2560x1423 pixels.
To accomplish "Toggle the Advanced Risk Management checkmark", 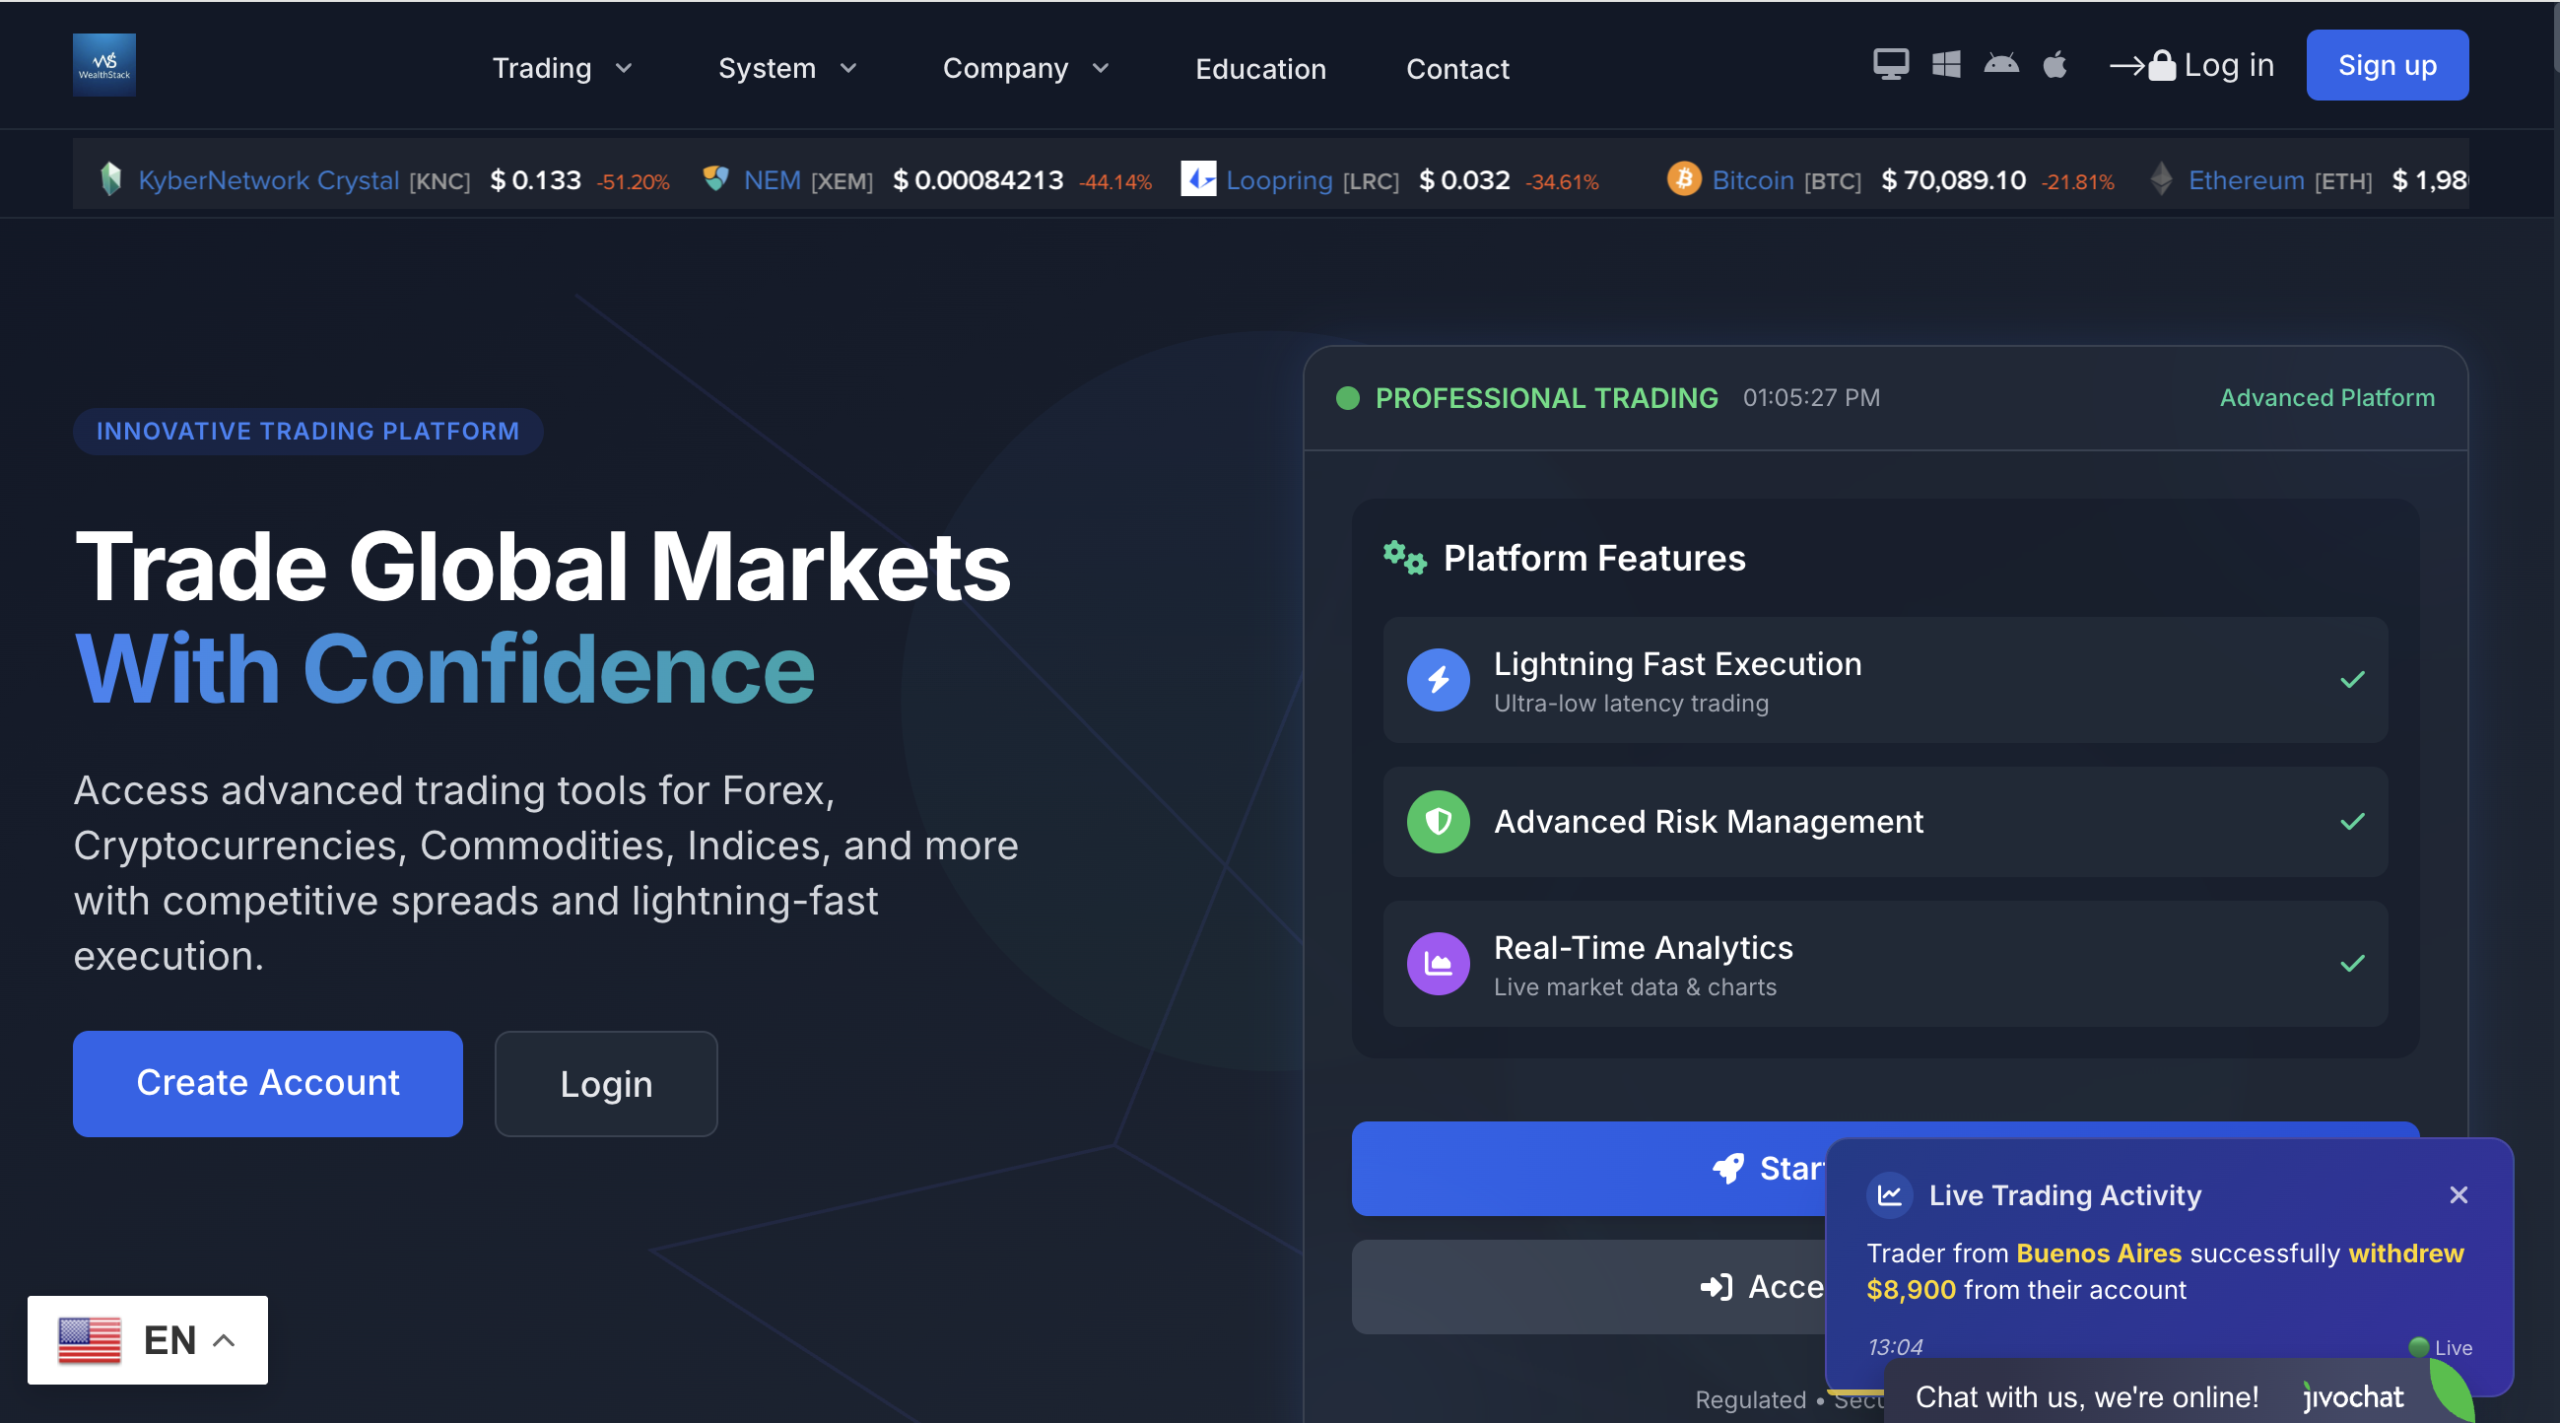I will coord(2353,822).
